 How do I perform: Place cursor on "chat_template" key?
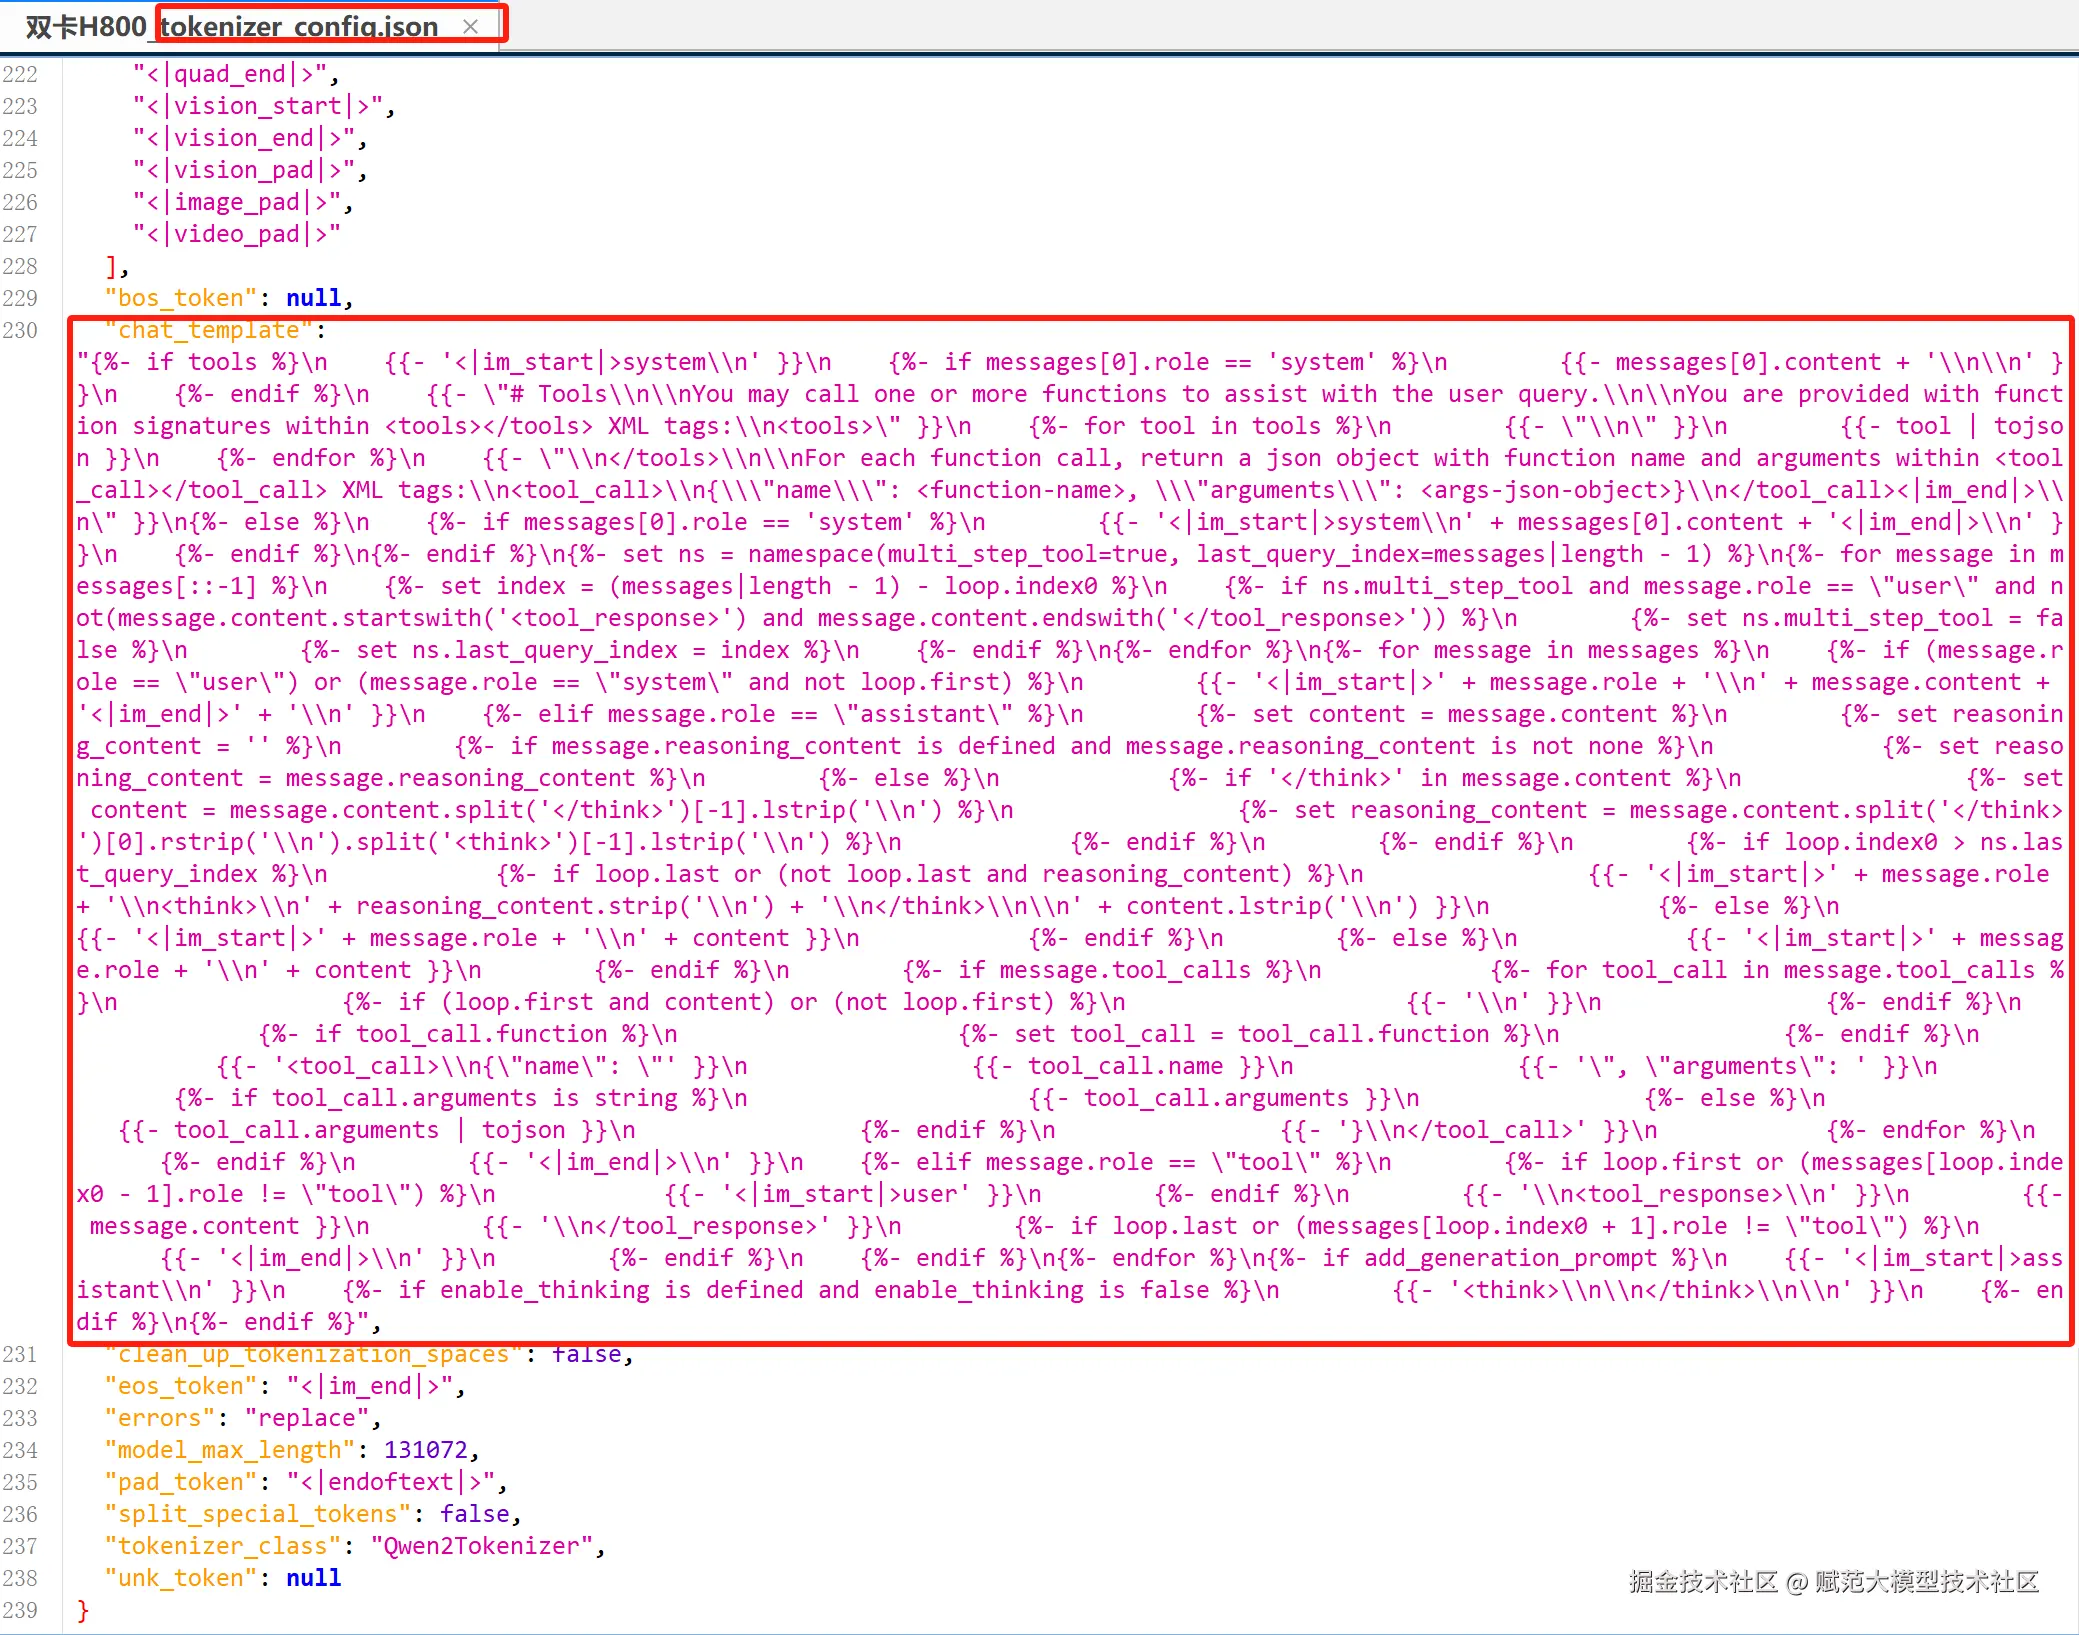[x=208, y=330]
